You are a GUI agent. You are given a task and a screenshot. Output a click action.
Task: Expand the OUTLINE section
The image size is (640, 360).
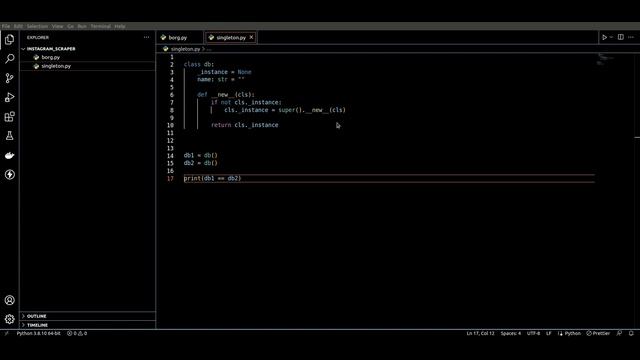[88, 316]
